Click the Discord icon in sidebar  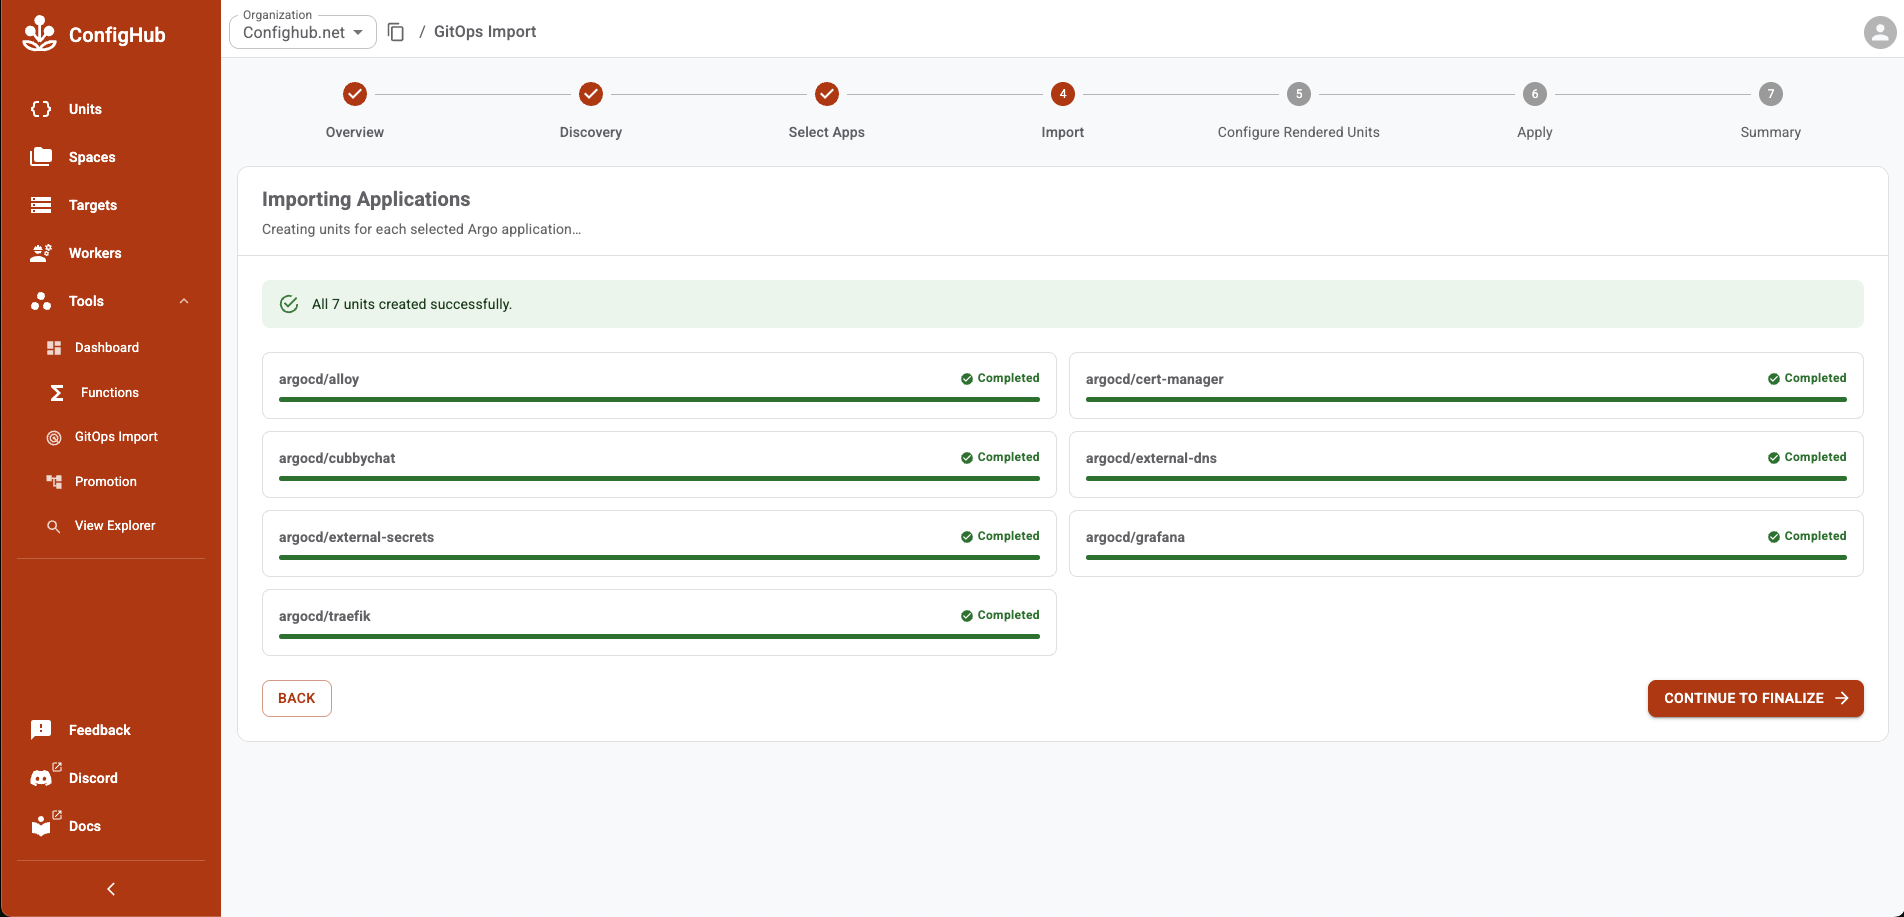tap(41, 778)
